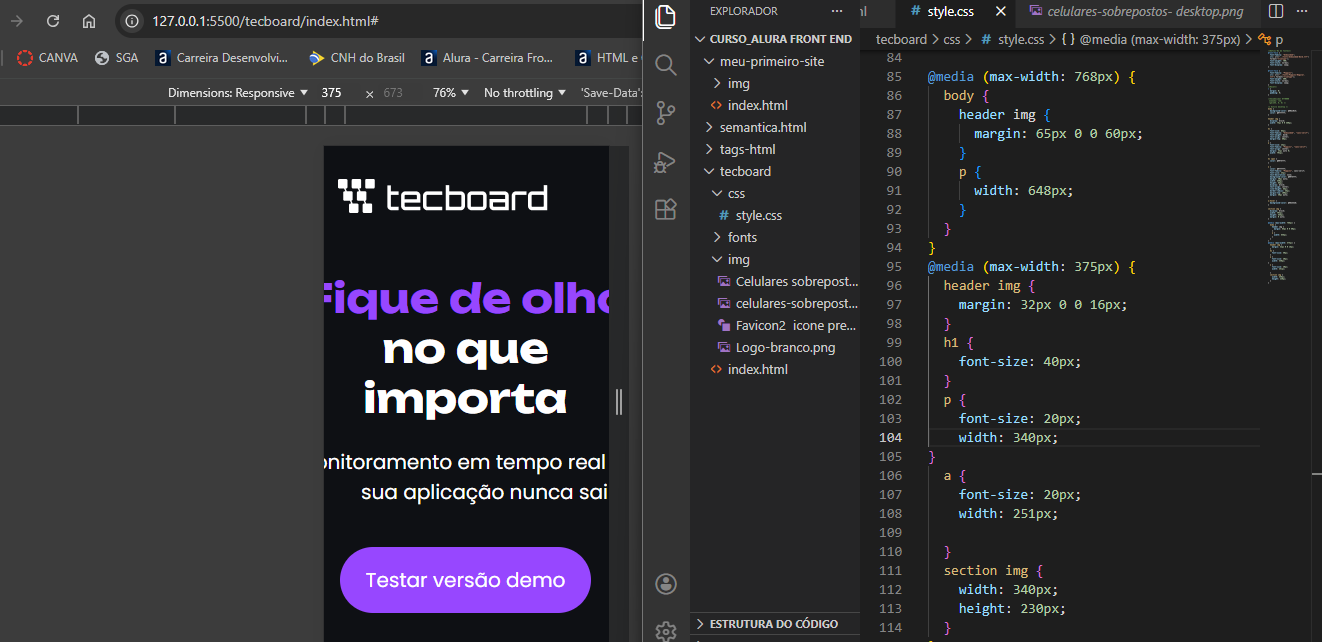Image resolution: width=1322 pixels, height=642 pixels.
Task: Open the CANVA bookmark
Action: 47,58
